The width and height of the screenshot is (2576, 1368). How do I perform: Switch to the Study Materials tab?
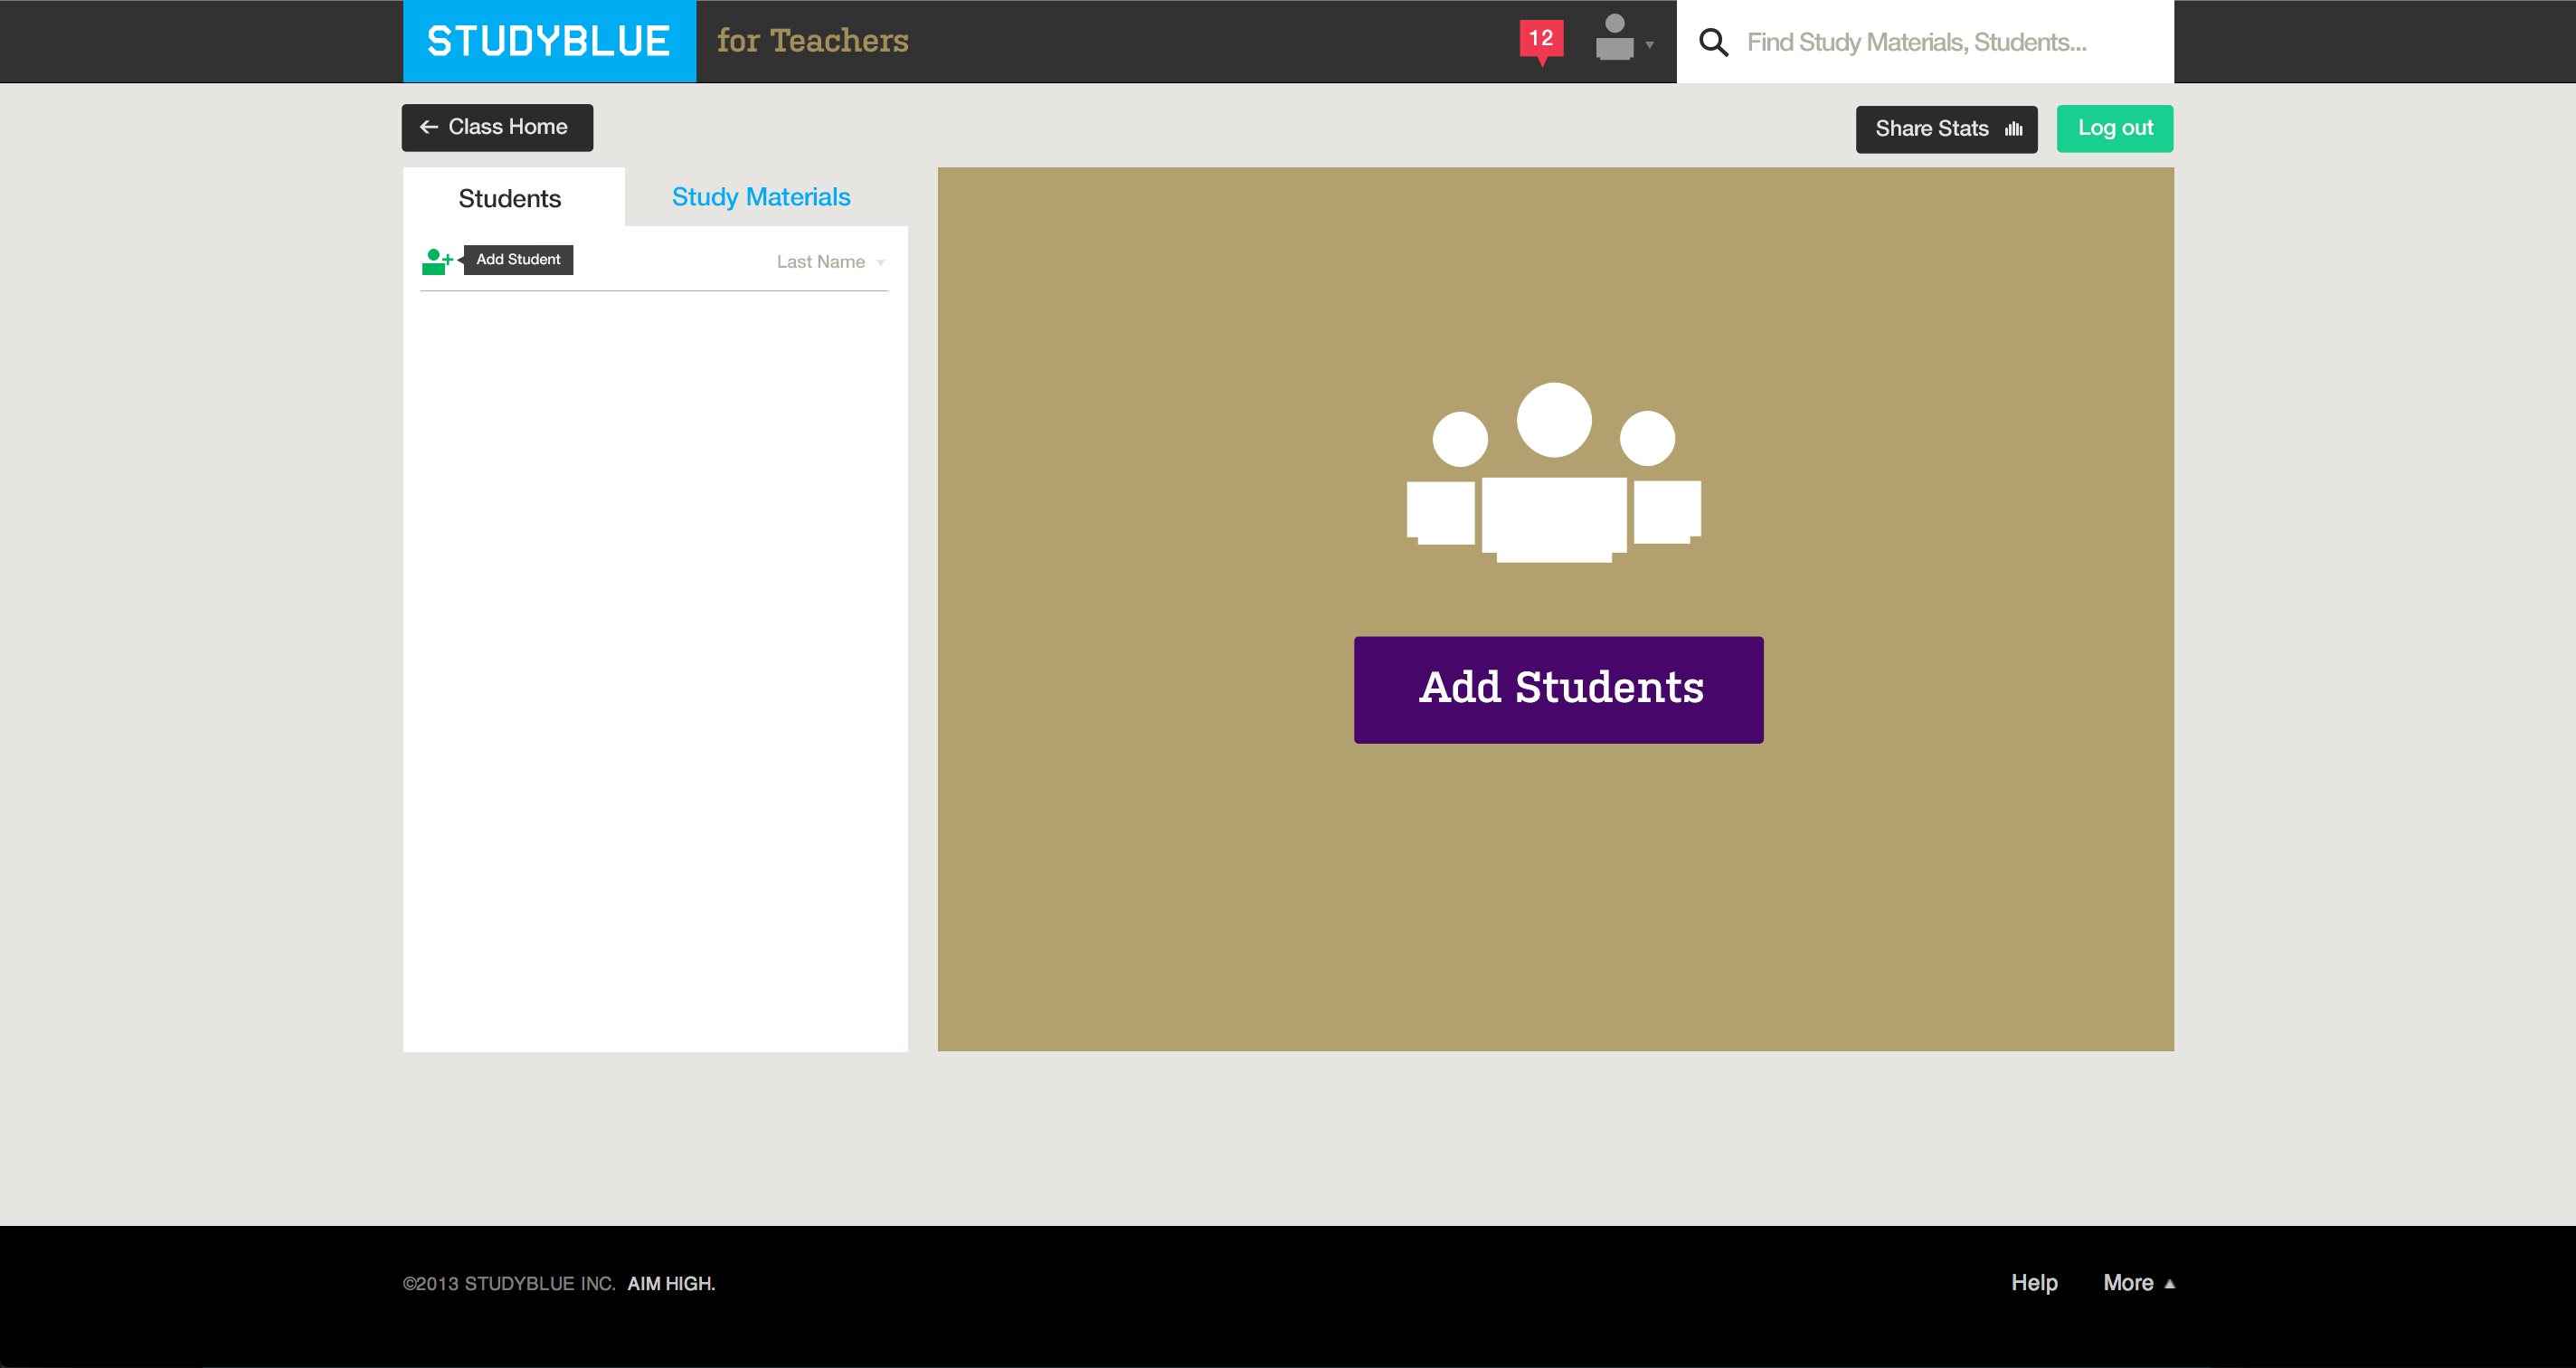coord(761,197)
